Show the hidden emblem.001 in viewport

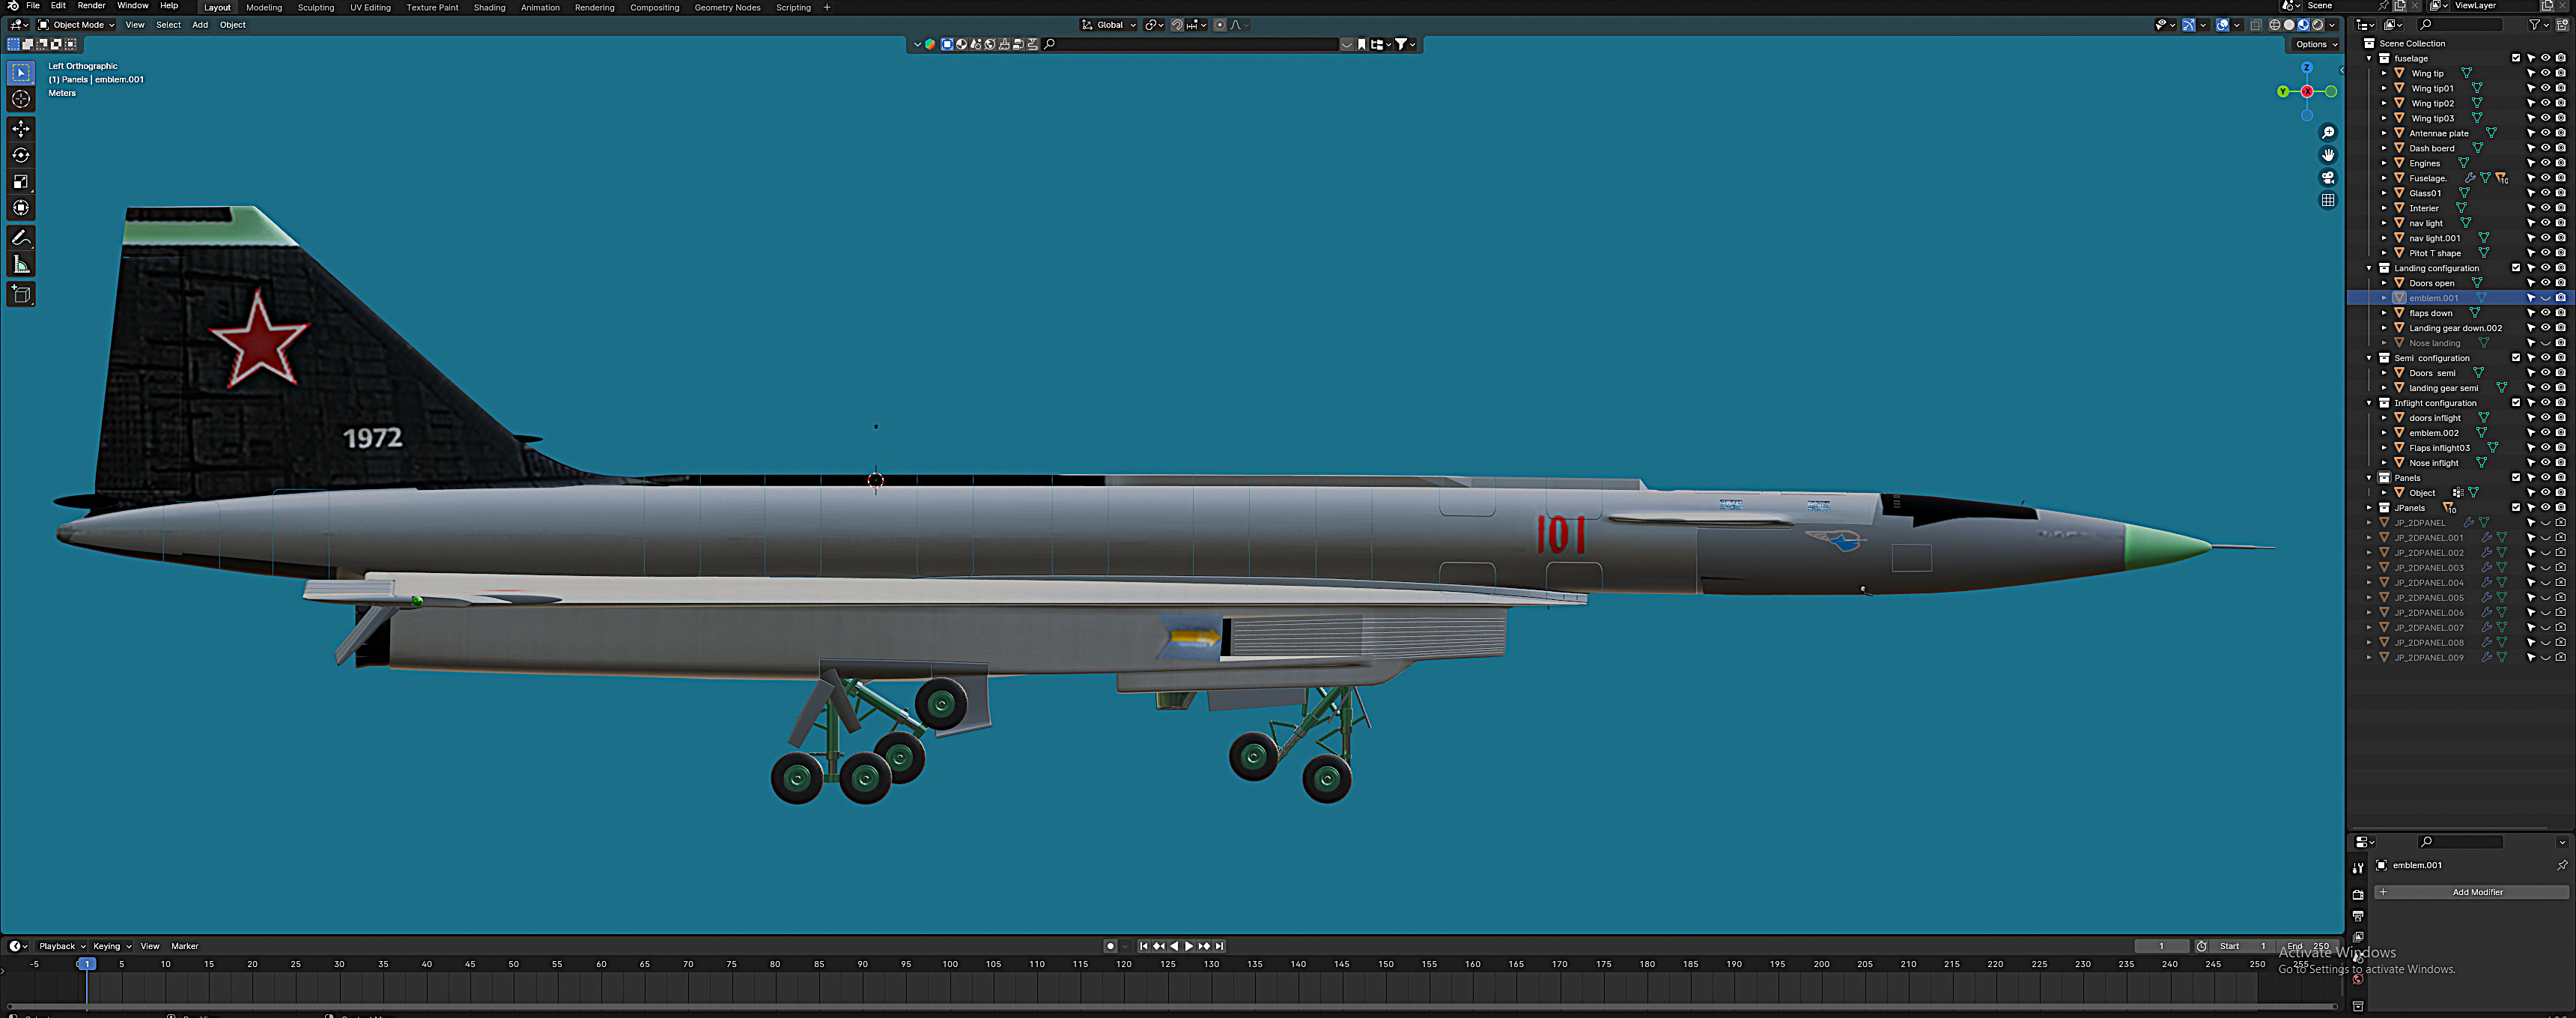[2546, 298]
